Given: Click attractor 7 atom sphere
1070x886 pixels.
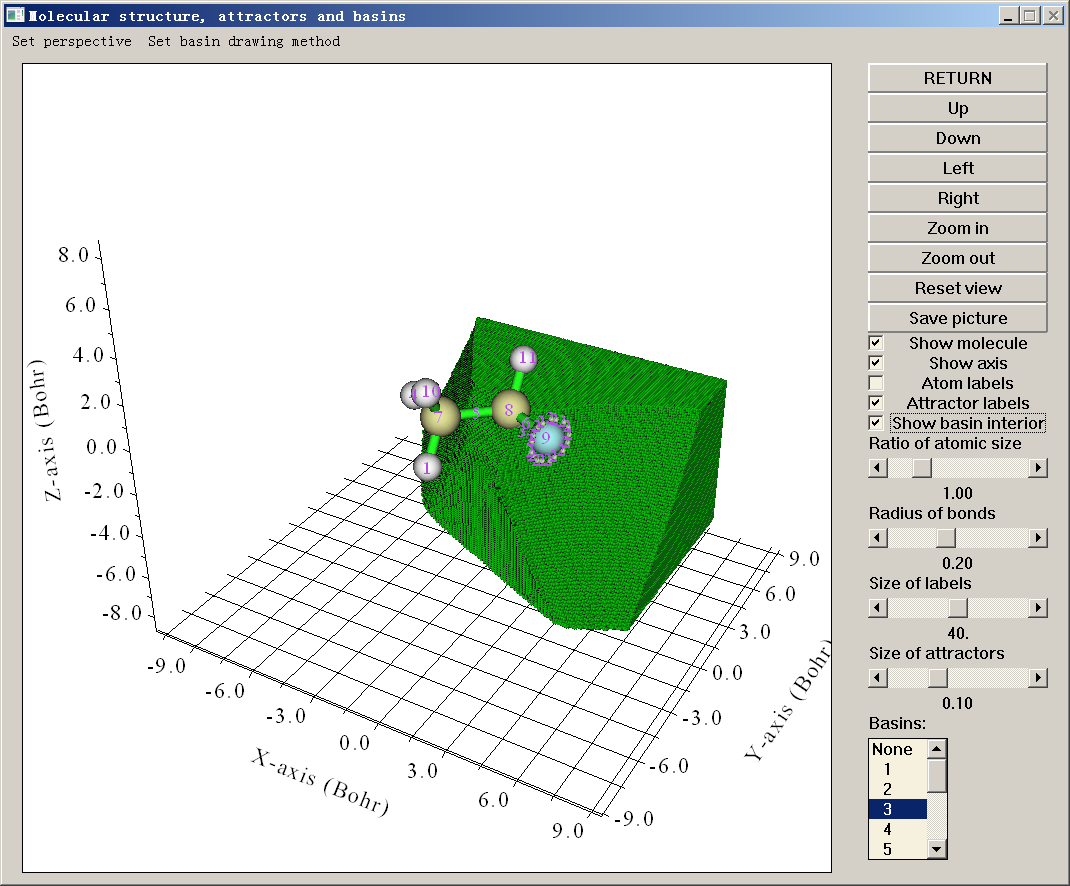Looking at the screenshot, I should pos(439,416).
